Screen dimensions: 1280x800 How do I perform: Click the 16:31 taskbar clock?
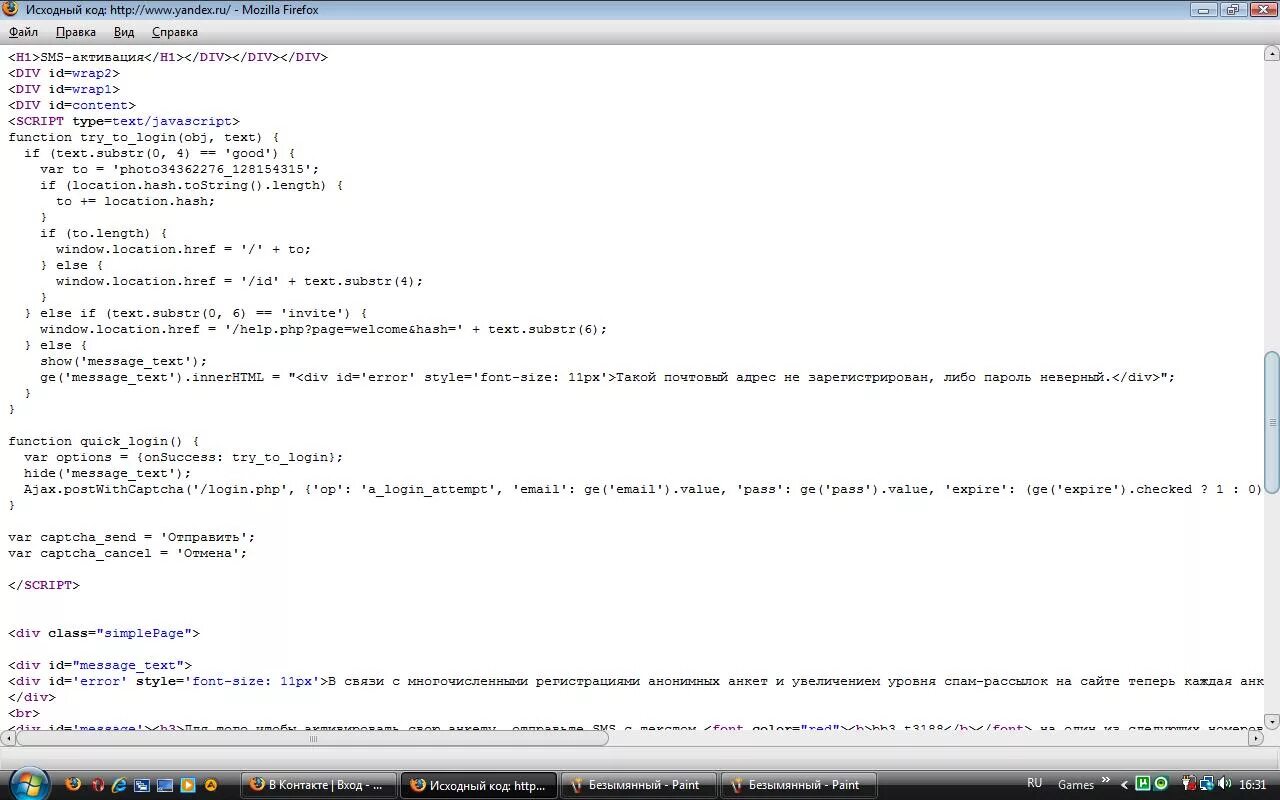1252,785
